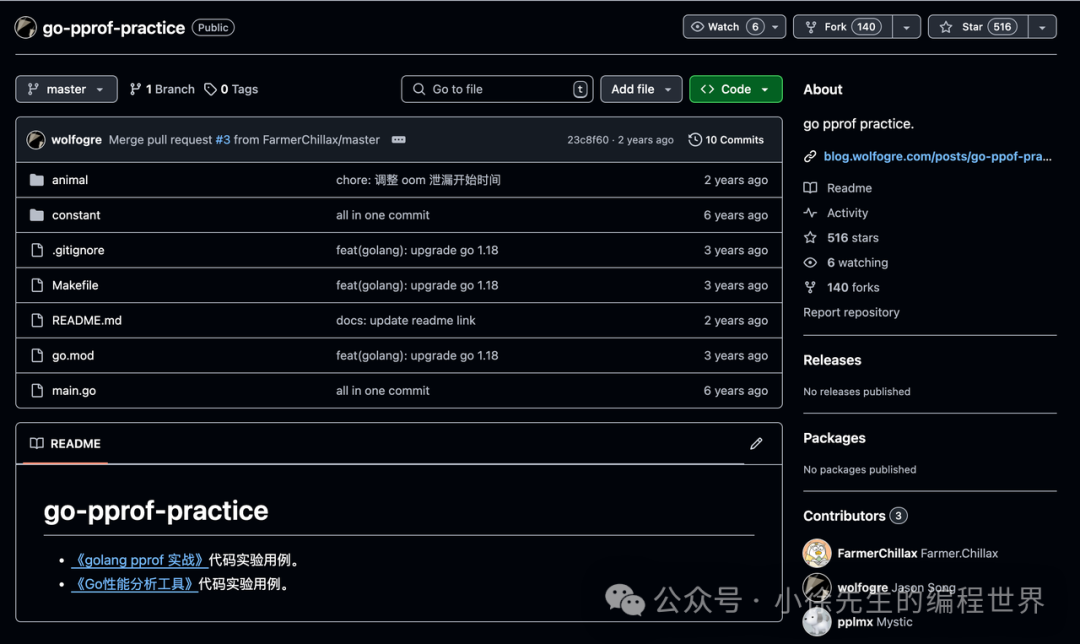
Task: Open the wolfogre author link in commit bar
Action: coord(76,140)
